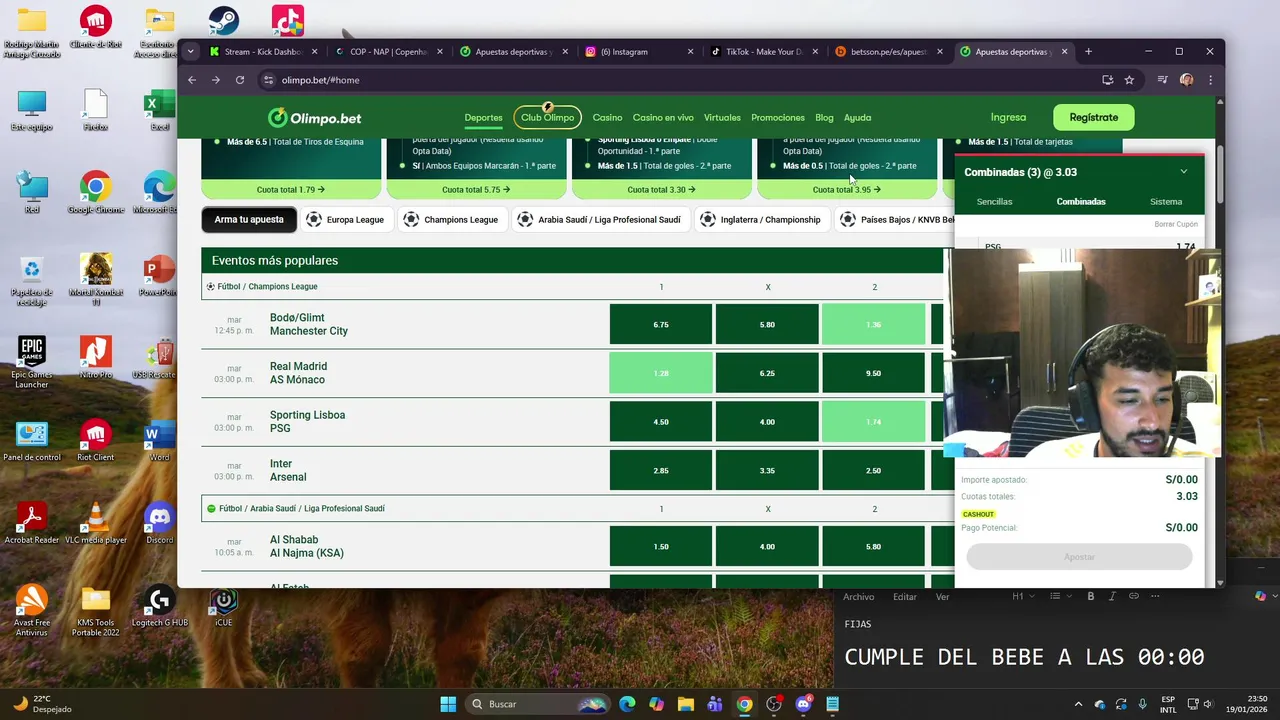Click the Ingresa login link
Screen dimensions: 1280x720
coord(1008,117)
